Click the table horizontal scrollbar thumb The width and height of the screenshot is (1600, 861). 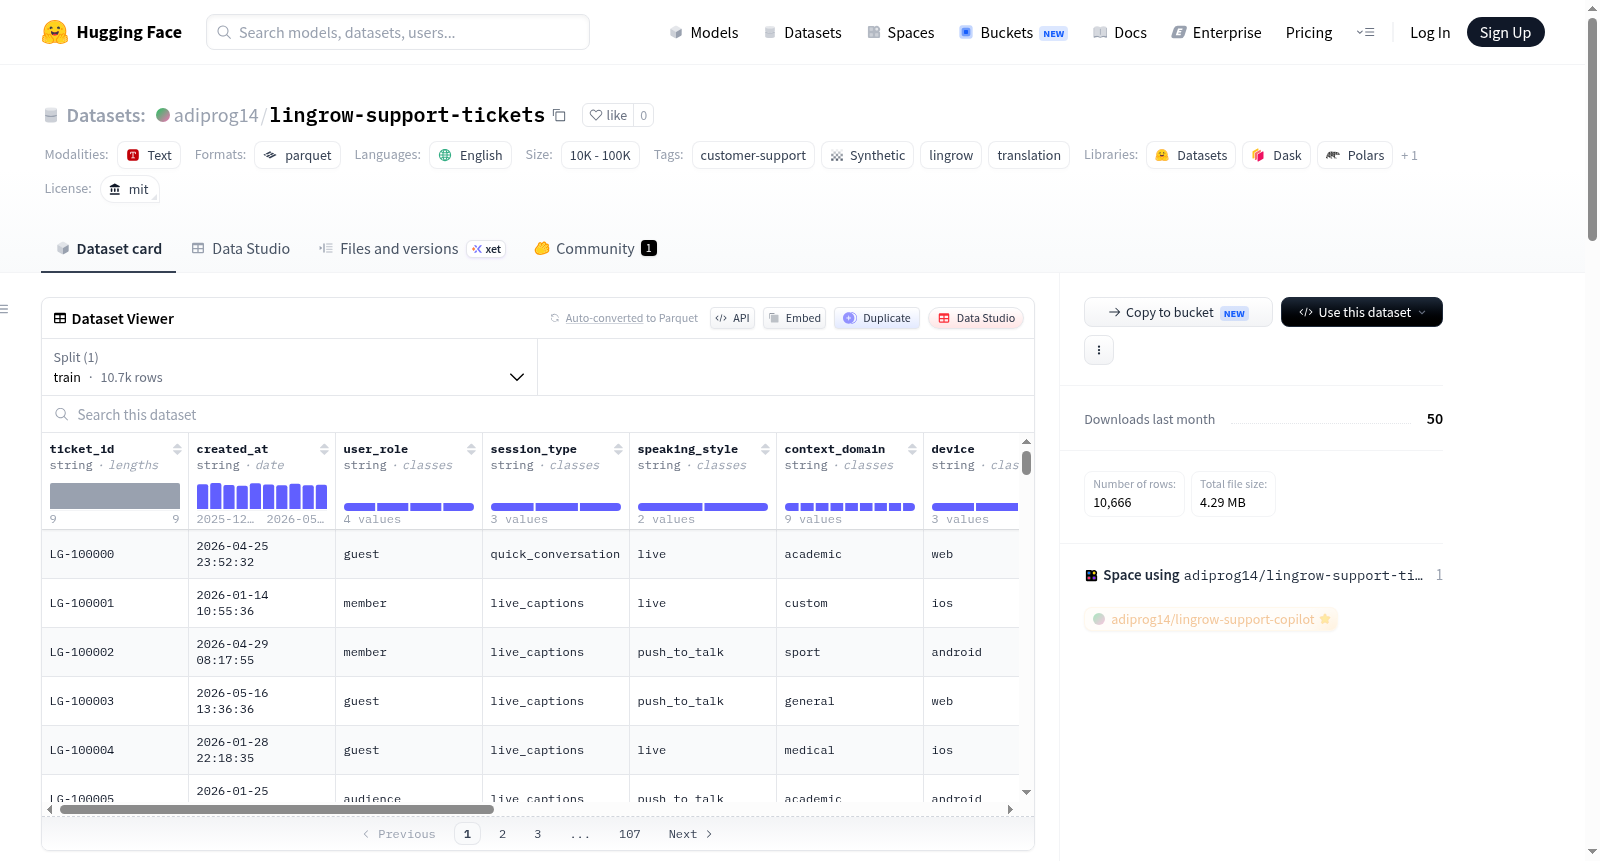[277, 809]
